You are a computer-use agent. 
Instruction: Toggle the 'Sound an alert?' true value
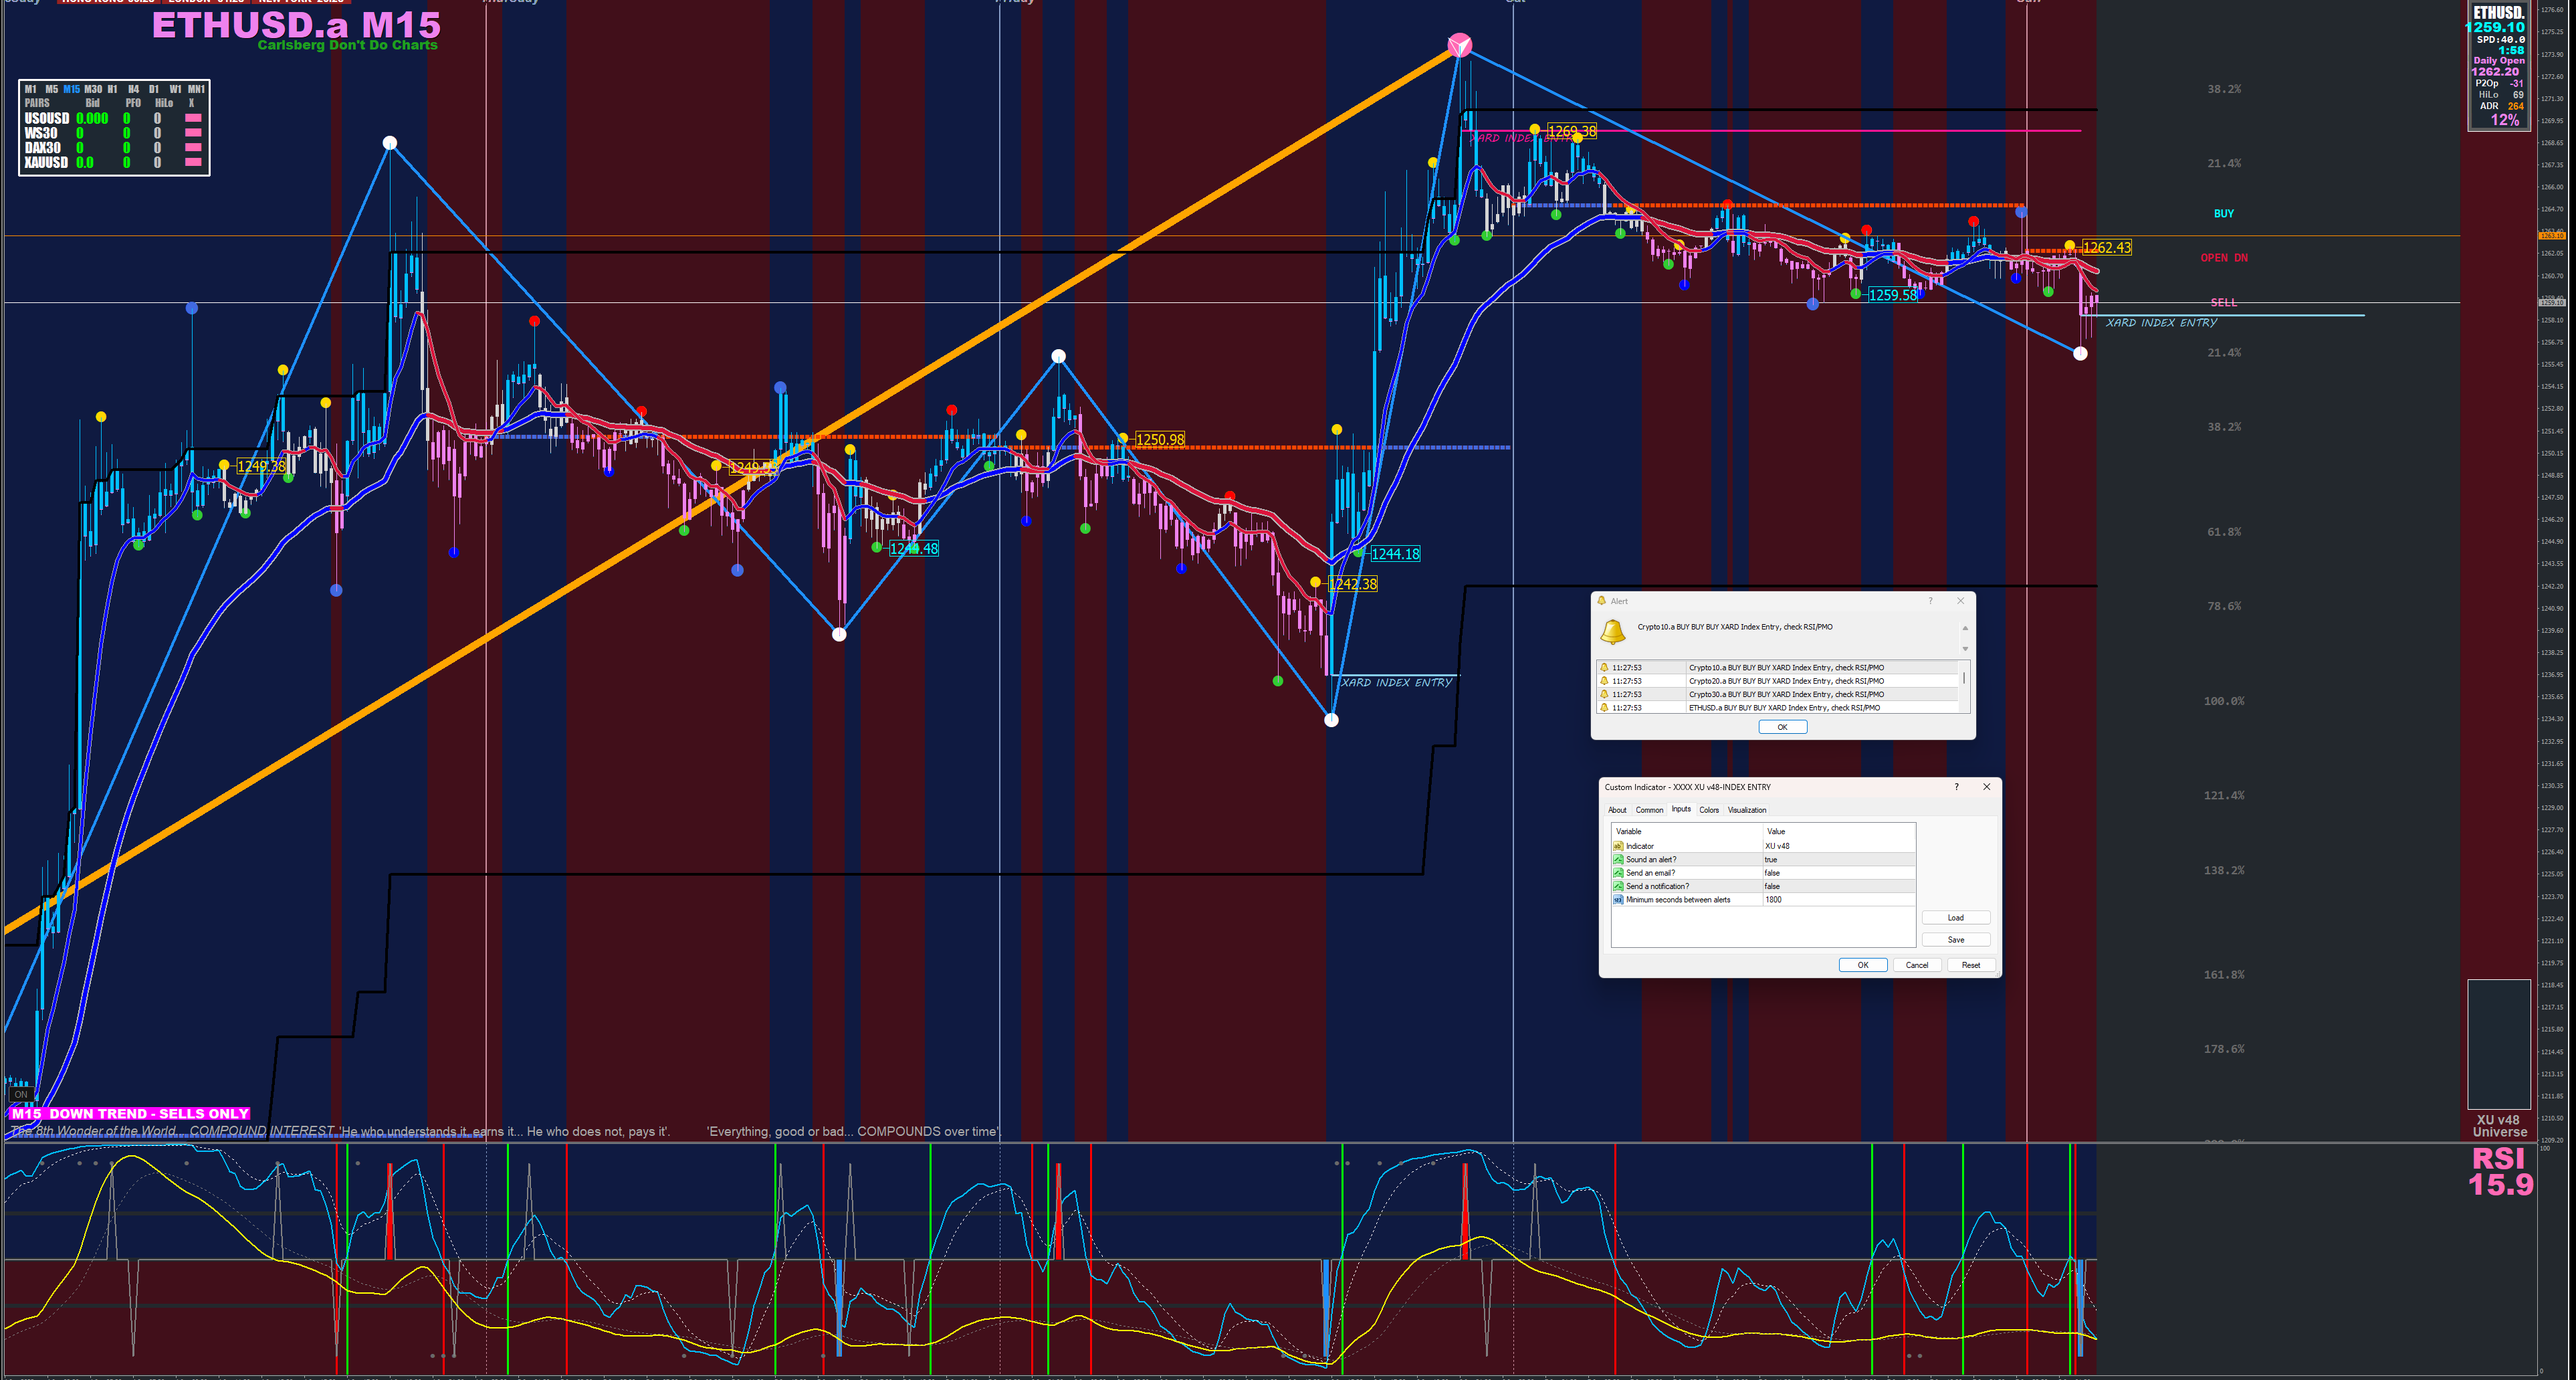[1838, 859]
